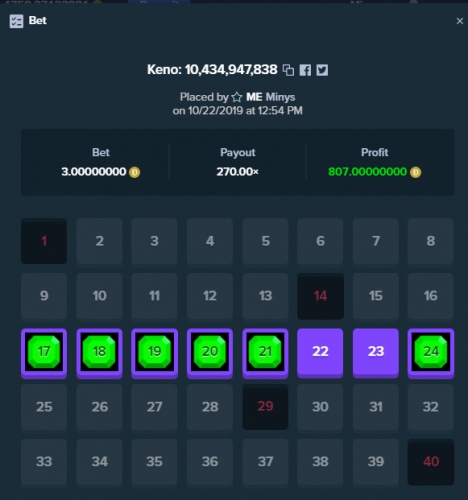Image resolution: width=468 pixels, height=500 pixels.
Task: Click Keno tile number 6
Action: (320, 241)
